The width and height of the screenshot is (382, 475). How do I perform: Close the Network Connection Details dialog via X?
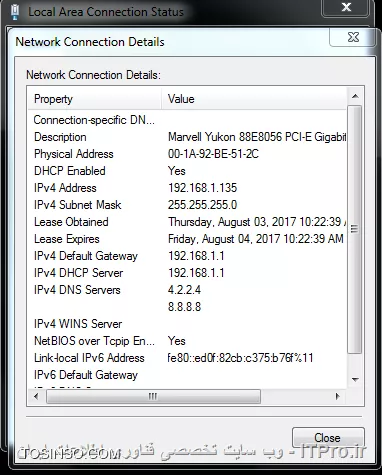coord(353,37)
